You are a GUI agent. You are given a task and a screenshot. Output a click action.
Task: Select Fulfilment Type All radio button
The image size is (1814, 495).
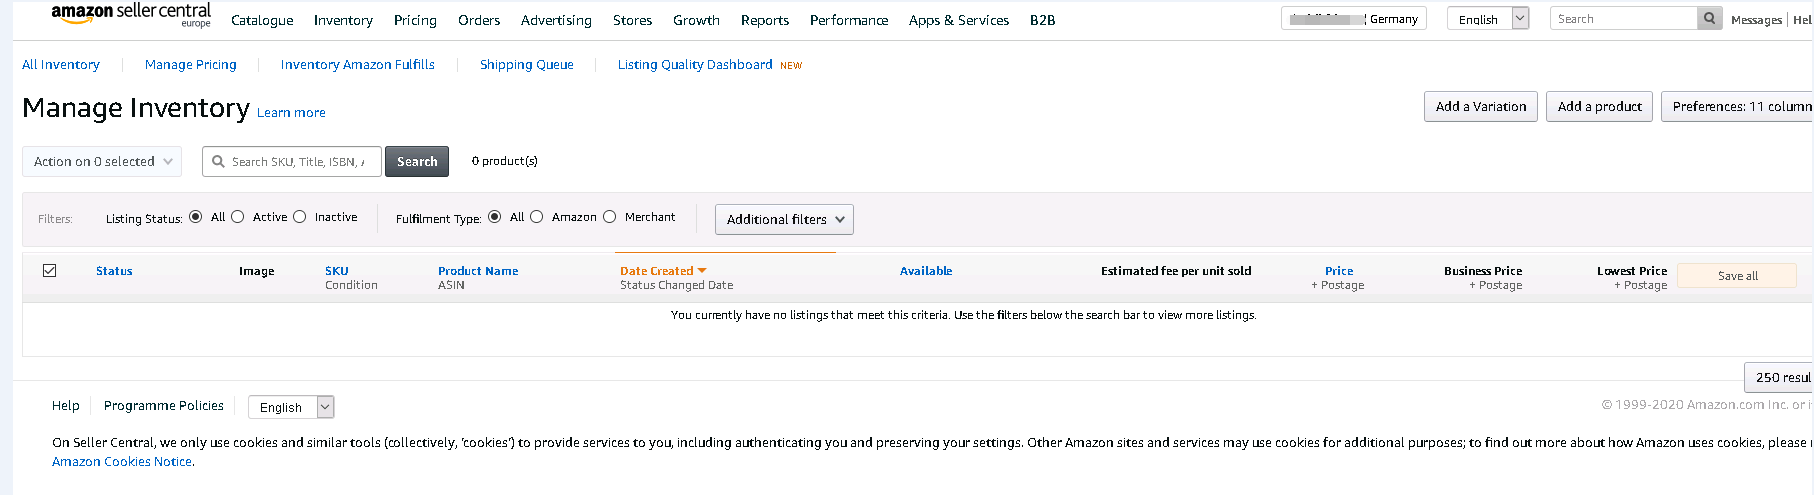tap(494, 216)
